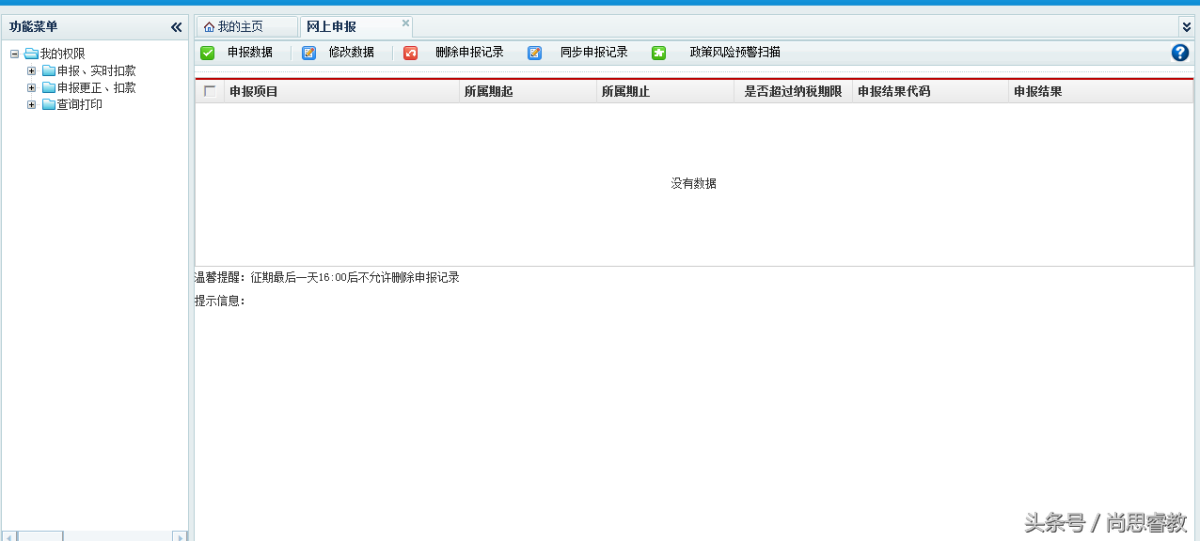Viewport: 1200px width, 541px height.
Task: Click the 查询打印 folder icon
Action: point(49,105)
